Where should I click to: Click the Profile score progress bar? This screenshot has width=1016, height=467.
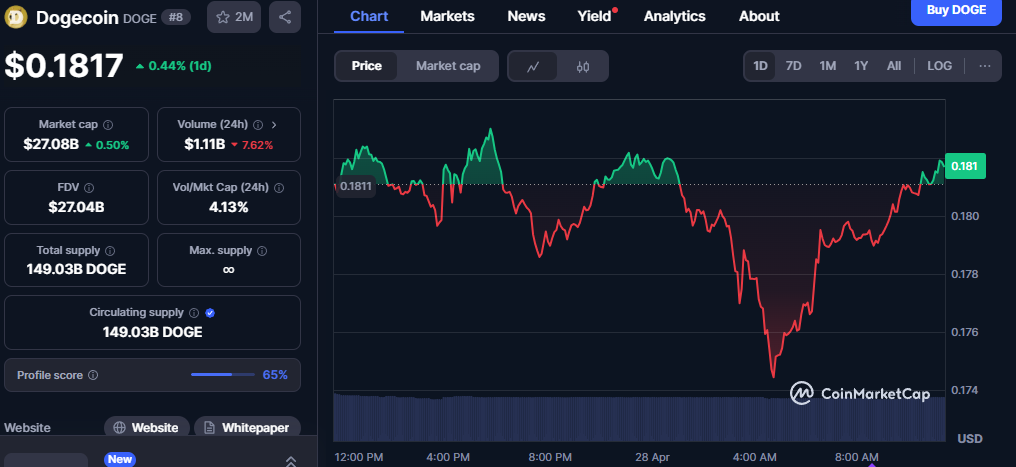pos(223,374)
